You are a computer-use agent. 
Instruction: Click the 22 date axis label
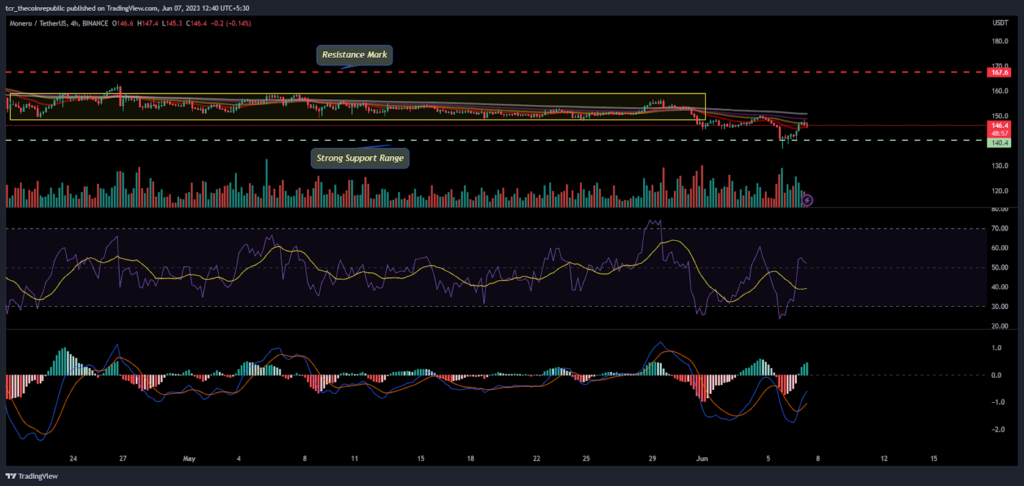(536, 459)
